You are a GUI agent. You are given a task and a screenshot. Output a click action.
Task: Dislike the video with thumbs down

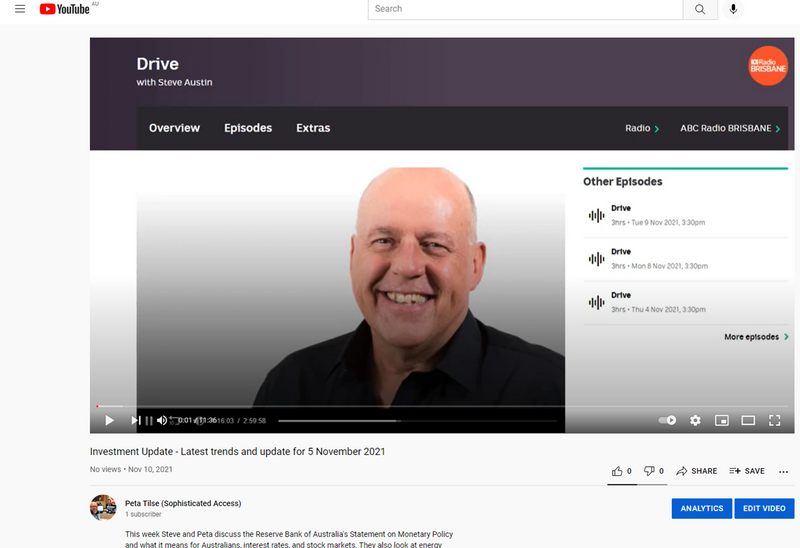click(x=649, y=470)
